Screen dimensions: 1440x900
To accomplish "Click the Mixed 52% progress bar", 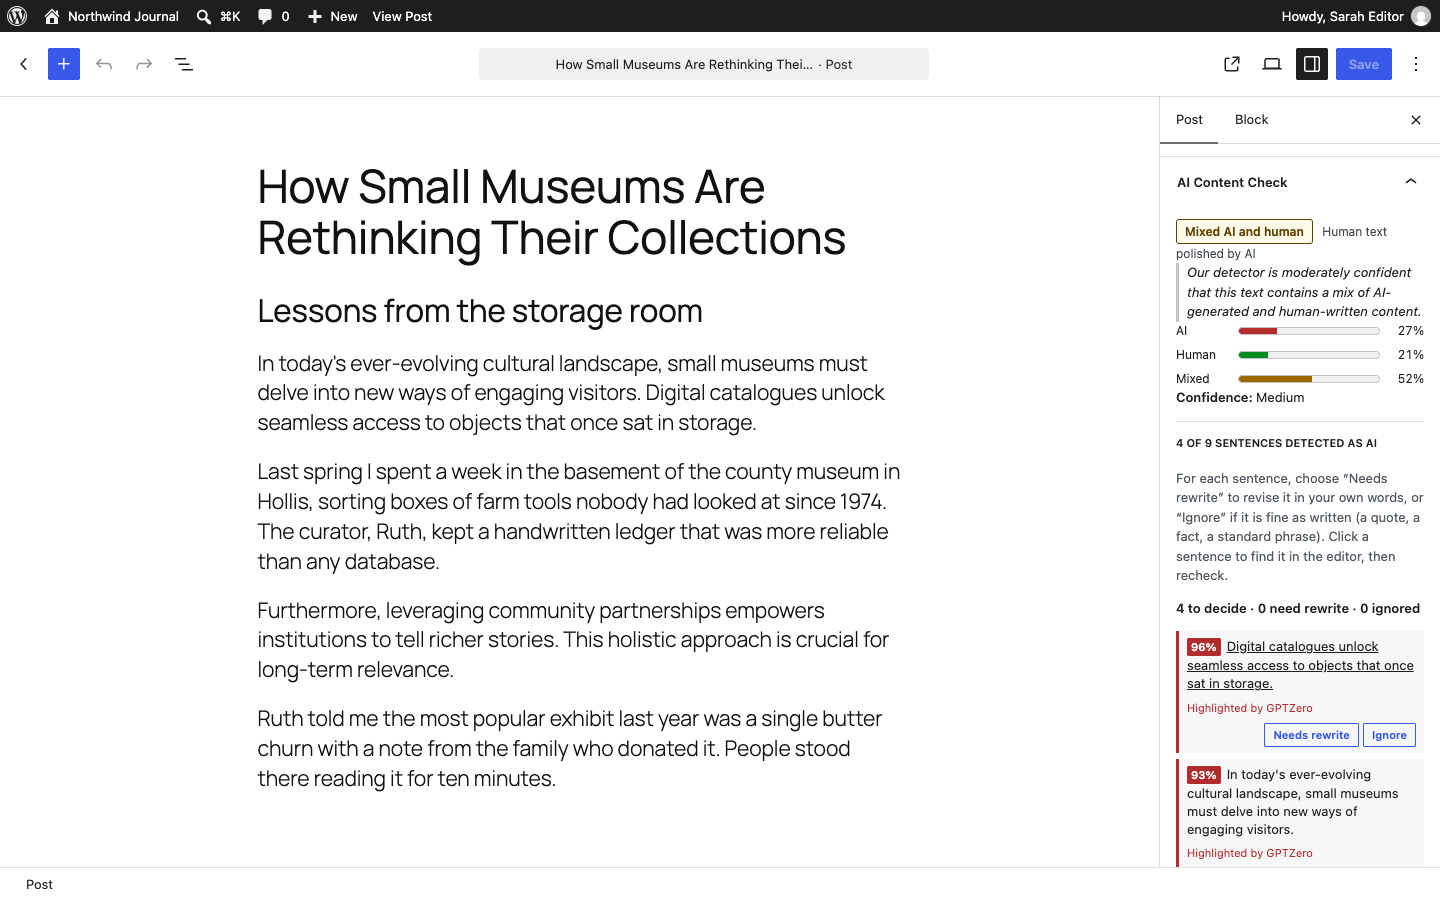I will 1309,379.
